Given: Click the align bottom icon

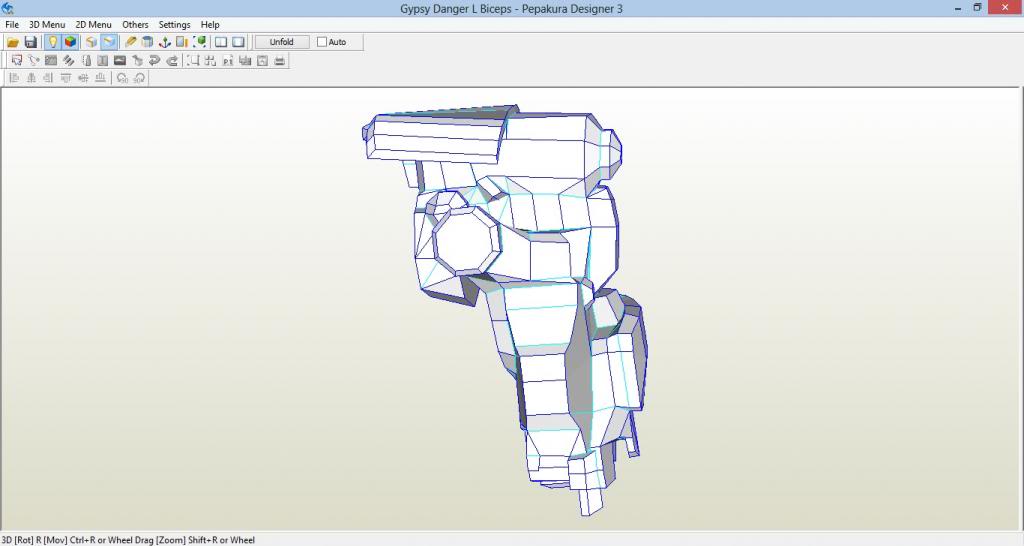Looking at the screenshot, I should tap(100, 78).
